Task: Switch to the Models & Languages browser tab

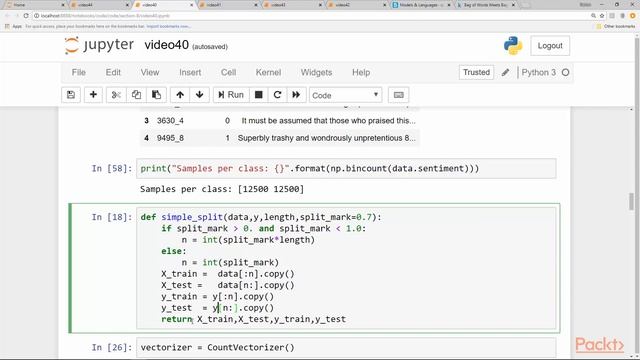Action: (421, 5)
